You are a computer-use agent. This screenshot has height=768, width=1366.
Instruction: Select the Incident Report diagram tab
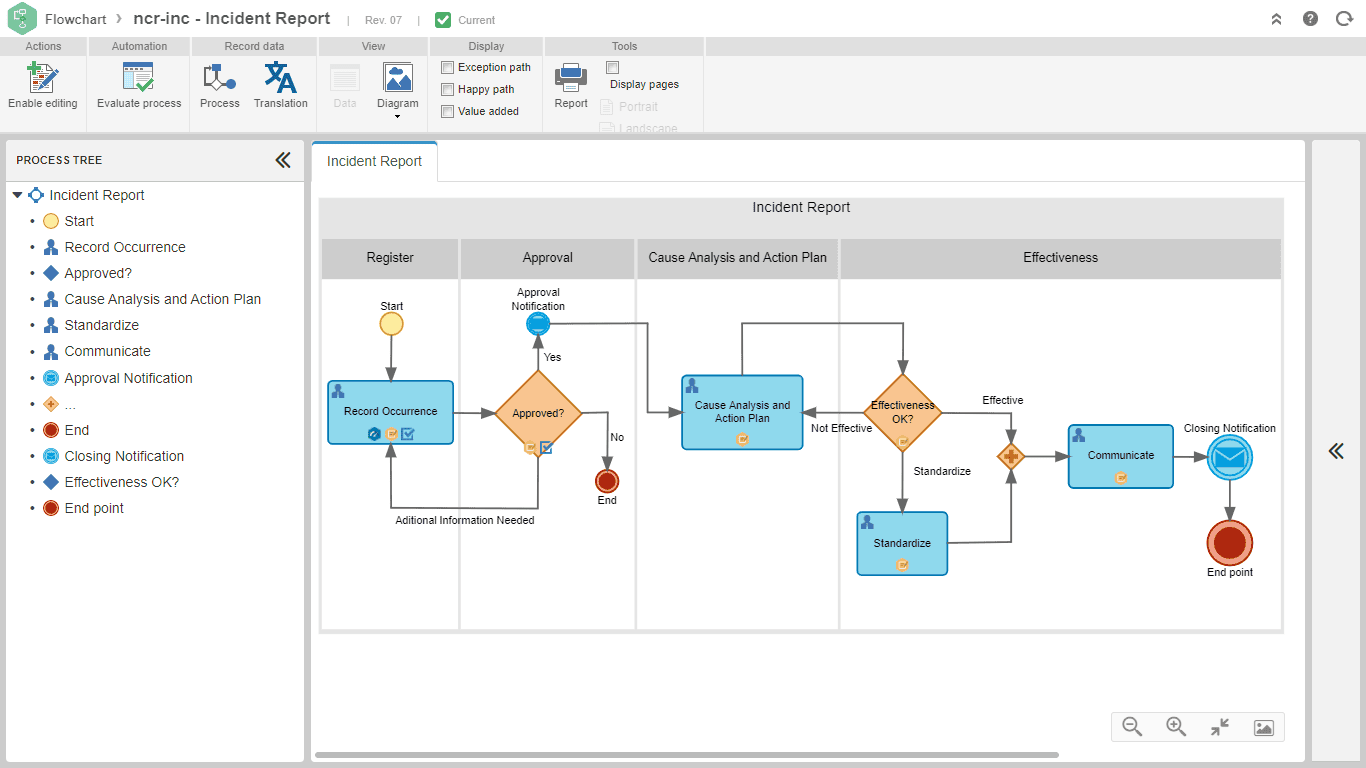point(374,161)
